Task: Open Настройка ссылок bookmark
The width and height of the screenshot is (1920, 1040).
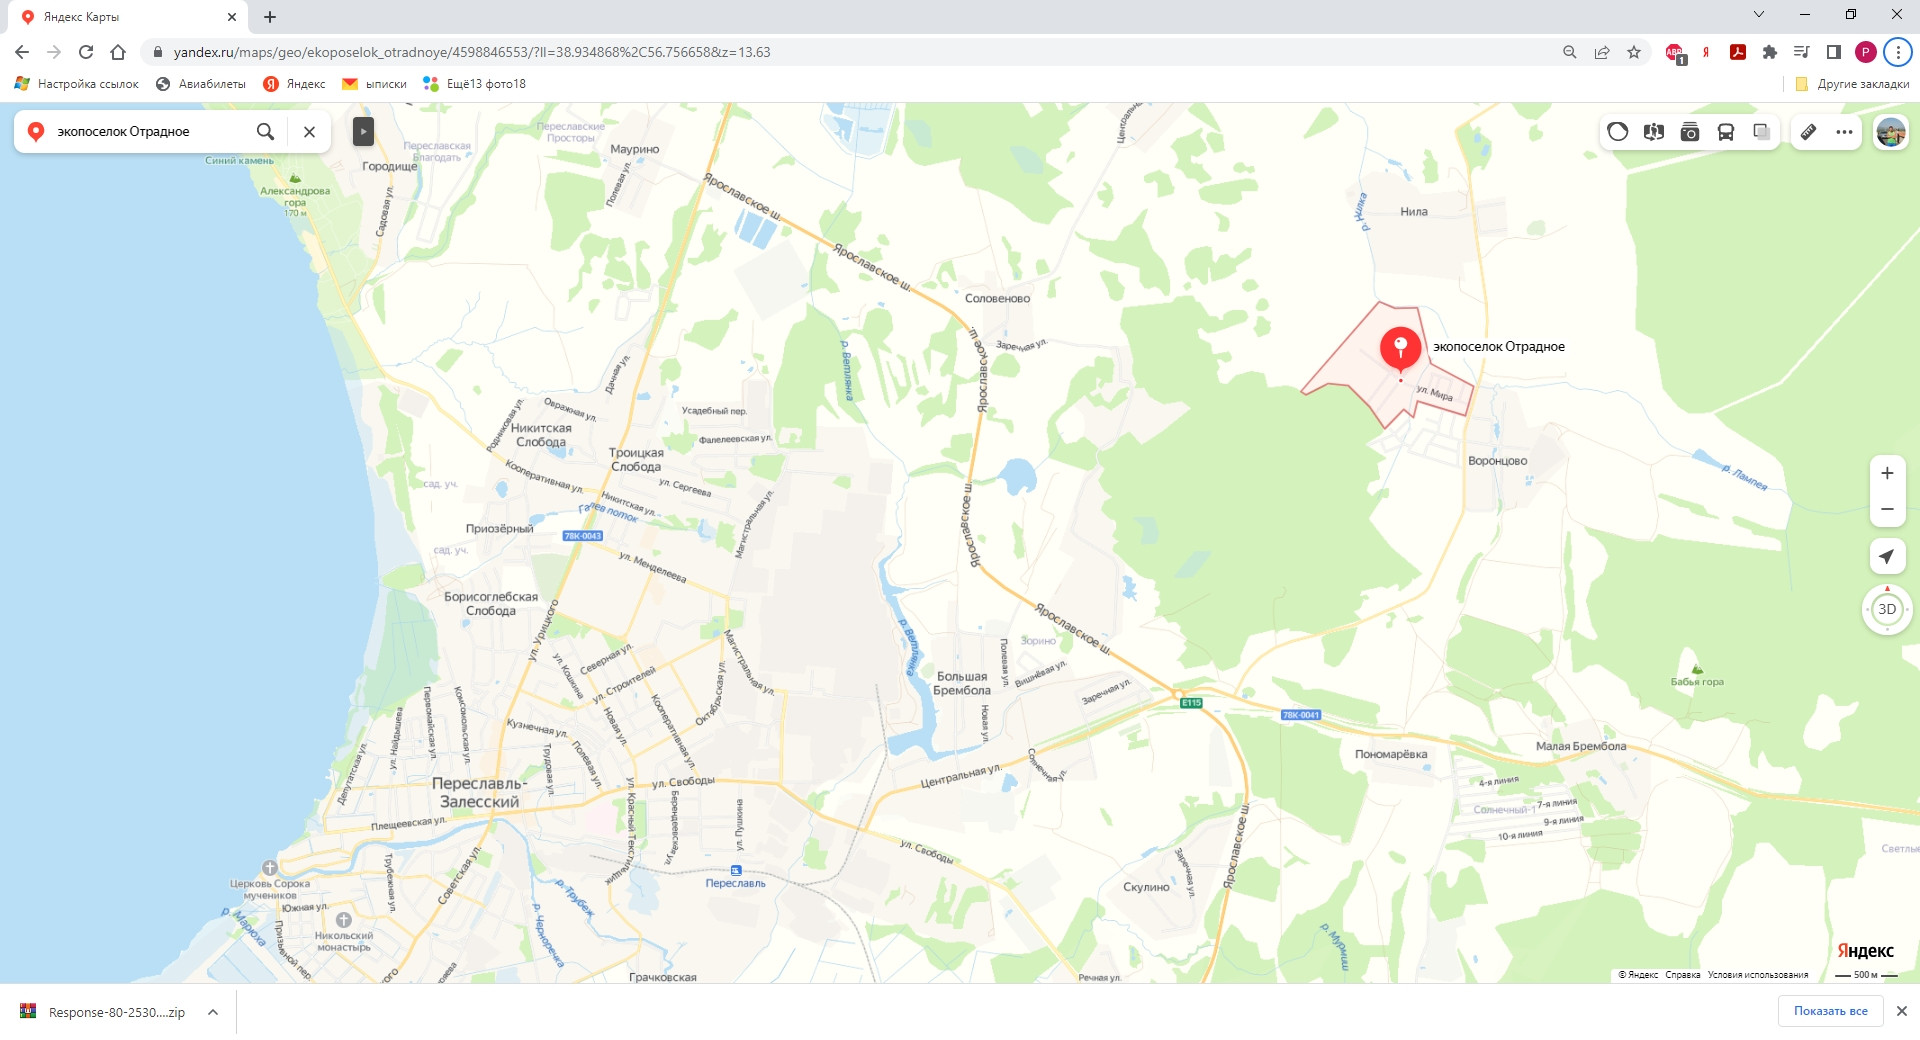Action: [77, 84]
